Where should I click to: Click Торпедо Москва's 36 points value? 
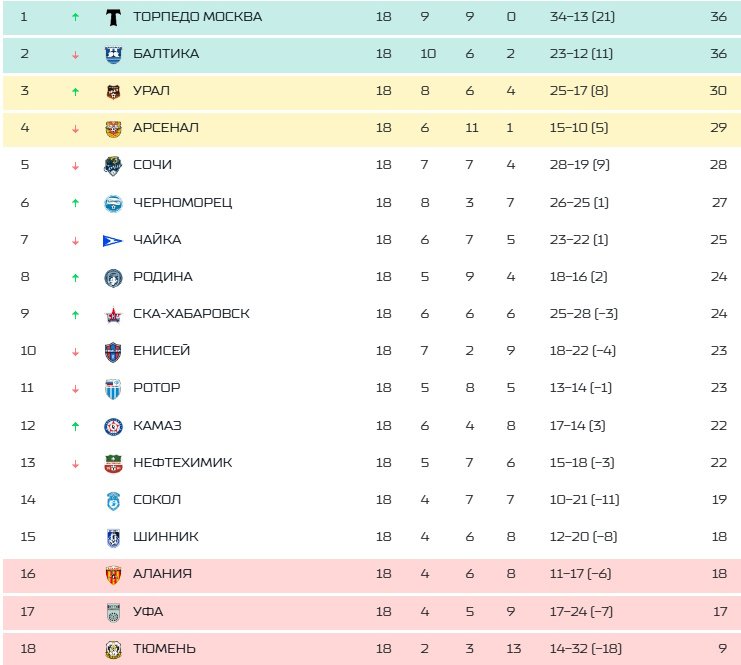click(716, 17)
